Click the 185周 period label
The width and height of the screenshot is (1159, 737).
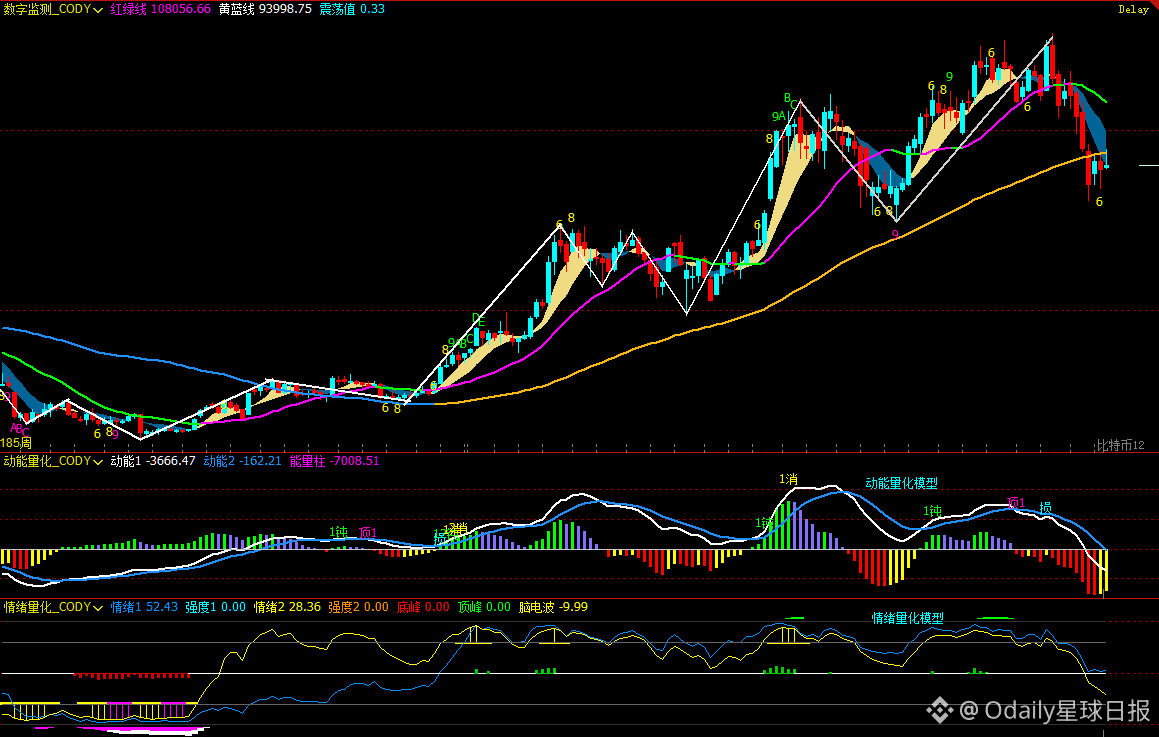coord(16,443)
